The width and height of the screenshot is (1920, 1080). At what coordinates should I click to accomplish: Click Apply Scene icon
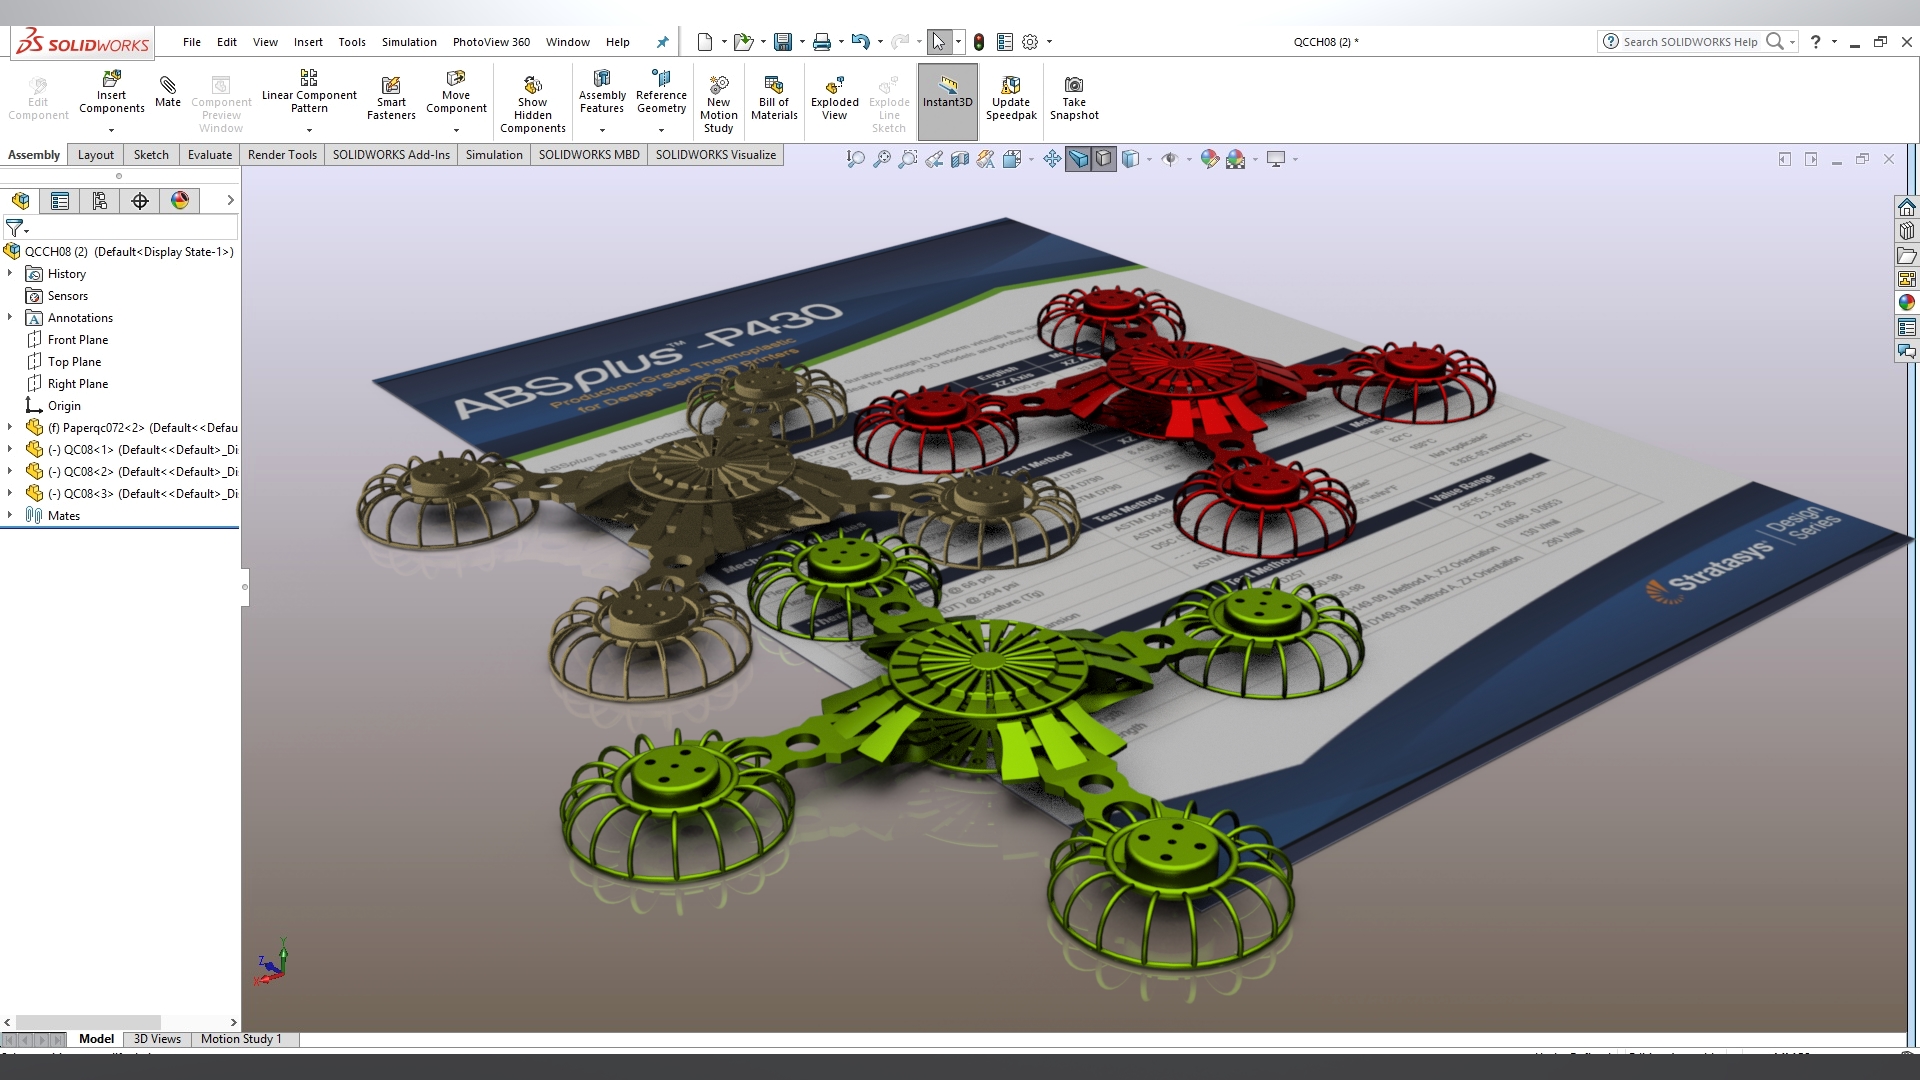pos(1236,159)
